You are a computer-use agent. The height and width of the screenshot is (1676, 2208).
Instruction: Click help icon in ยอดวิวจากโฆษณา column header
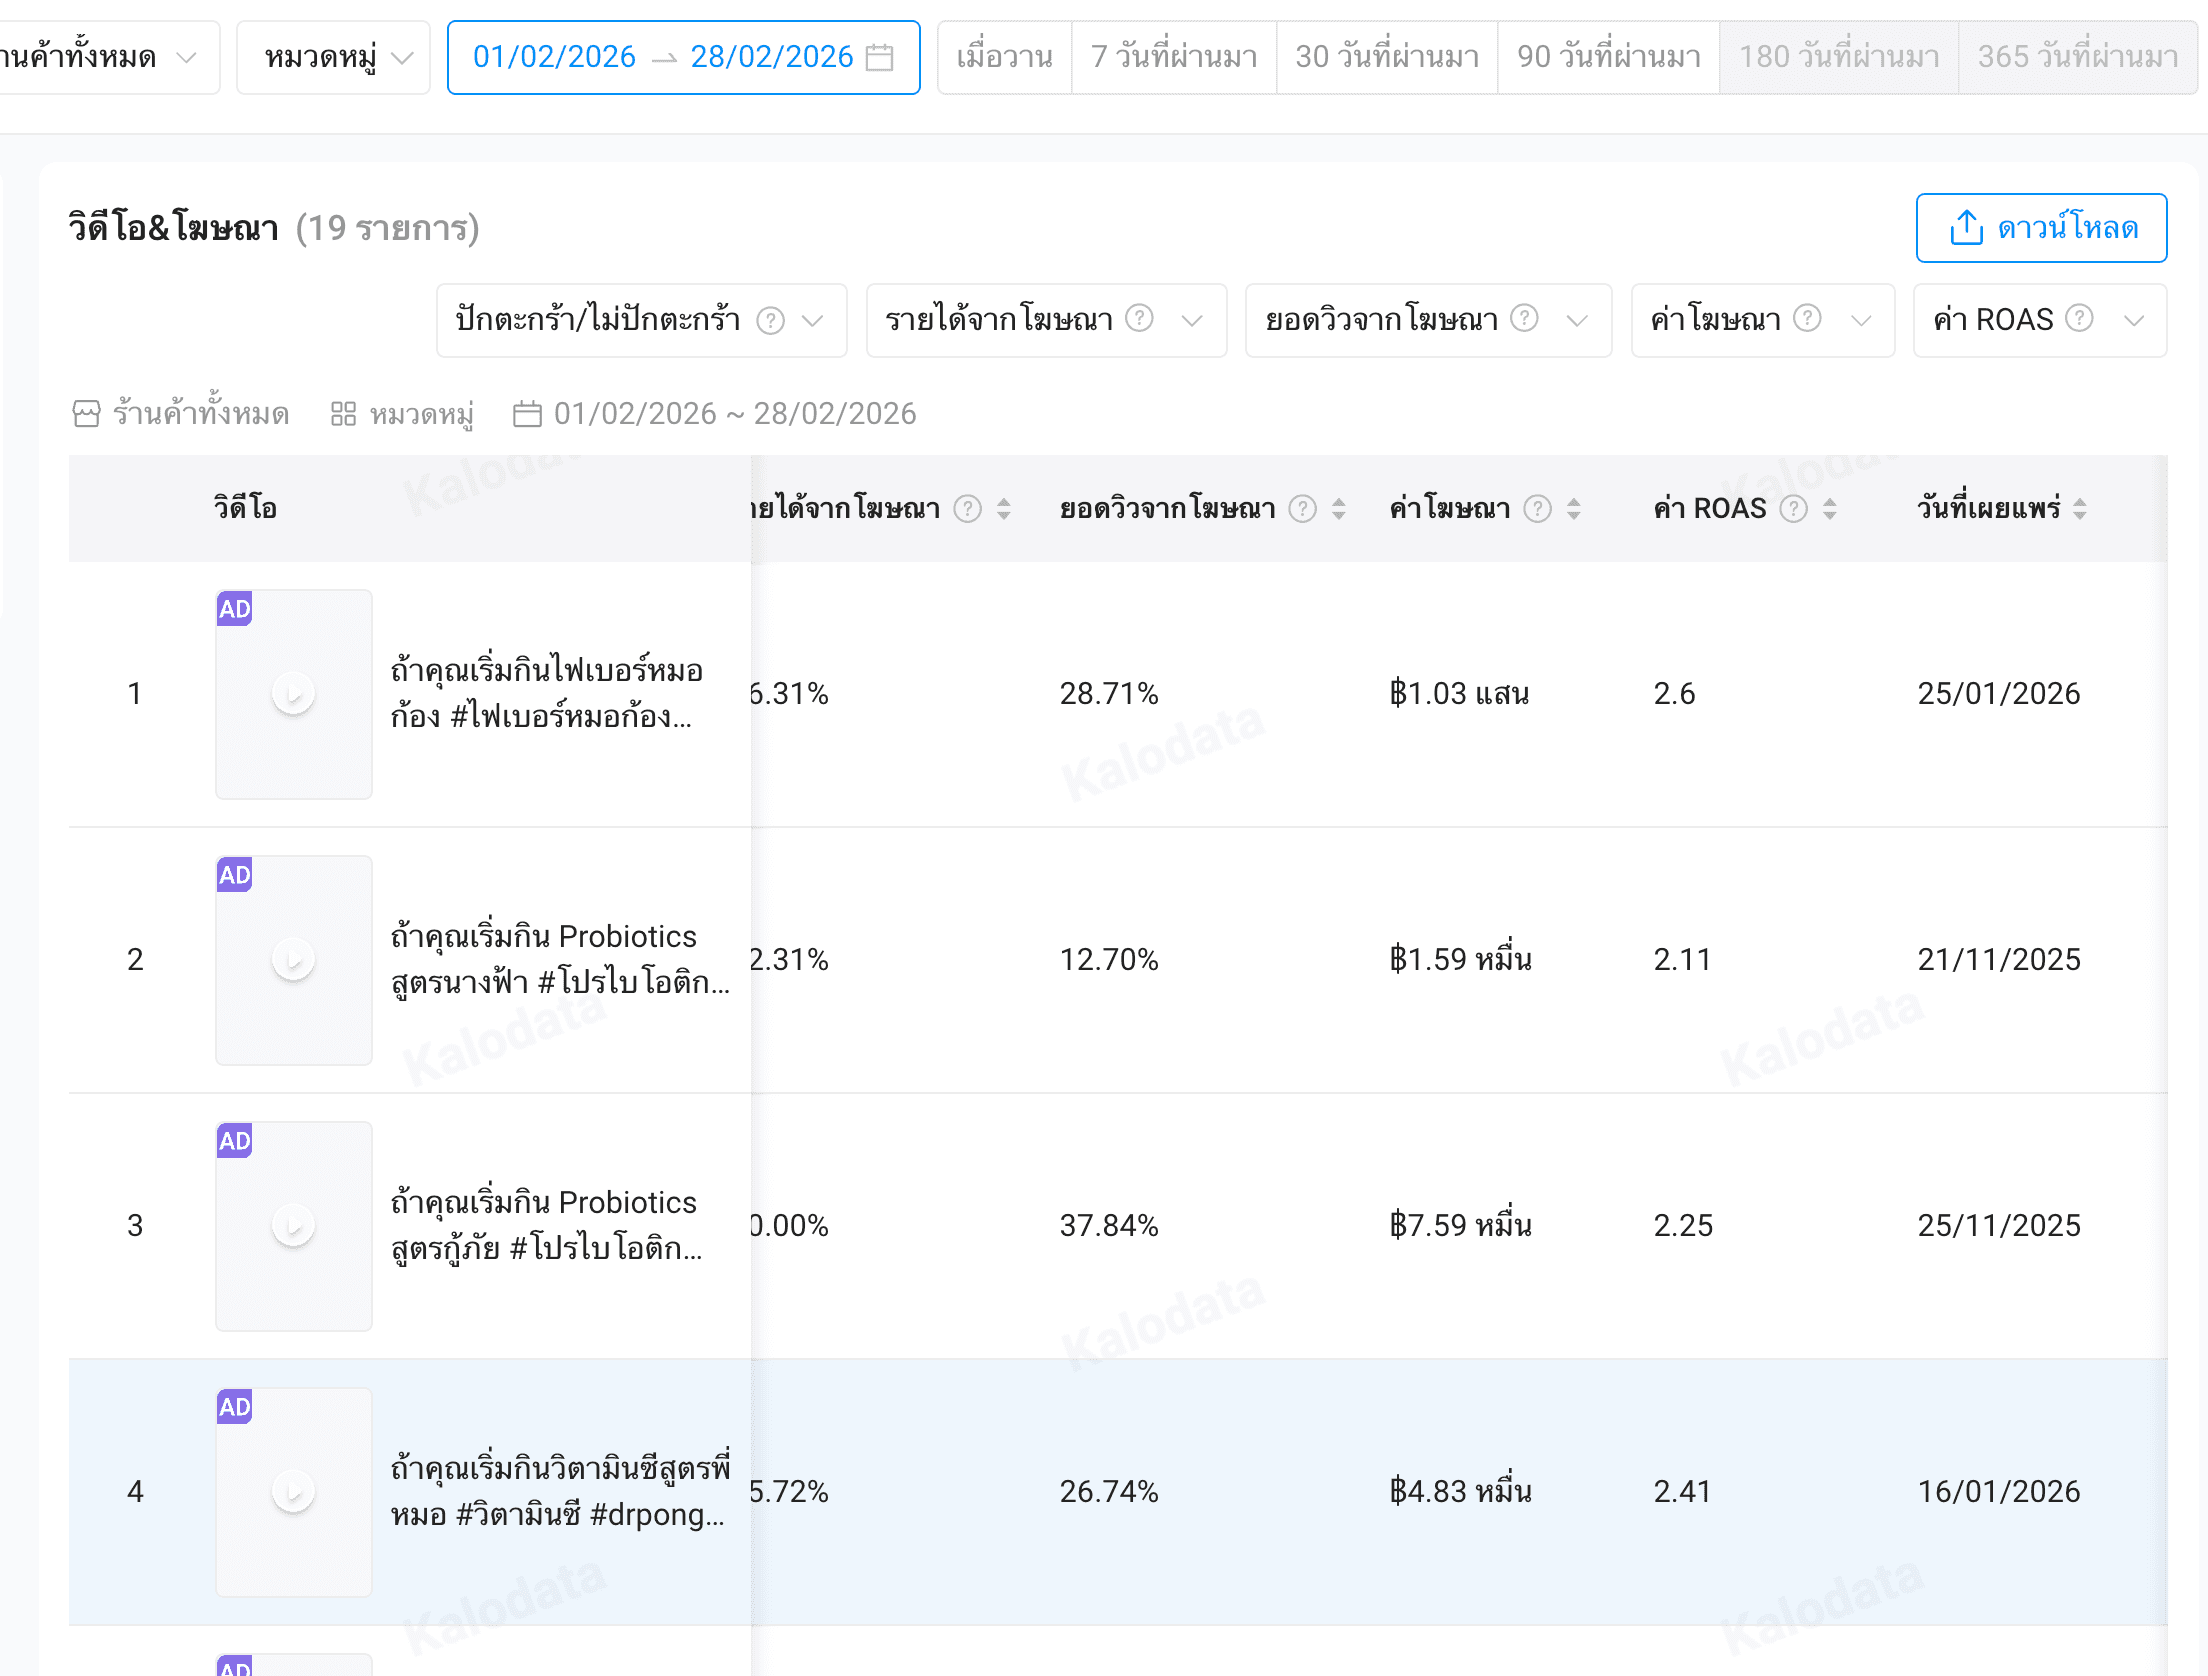(1302, 509)
